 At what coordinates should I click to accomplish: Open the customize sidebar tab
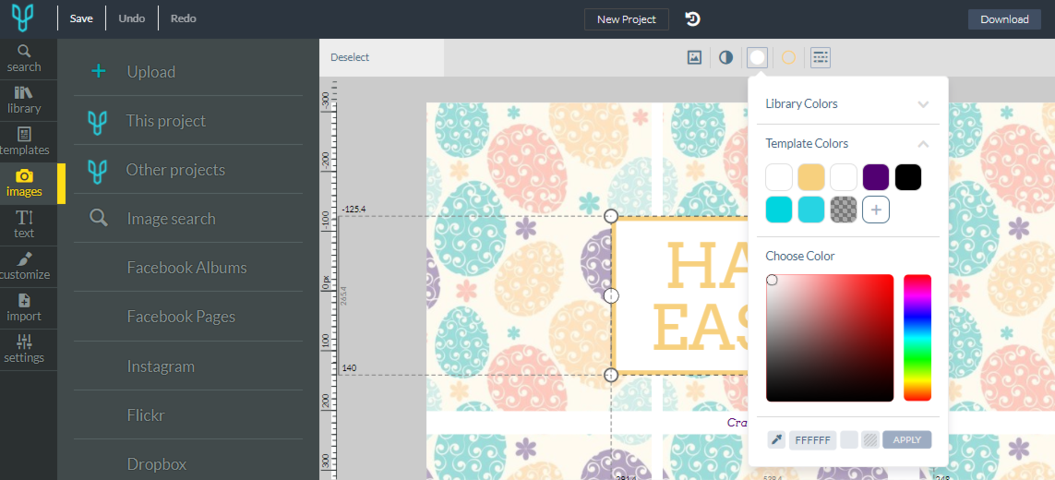point(24,266)
